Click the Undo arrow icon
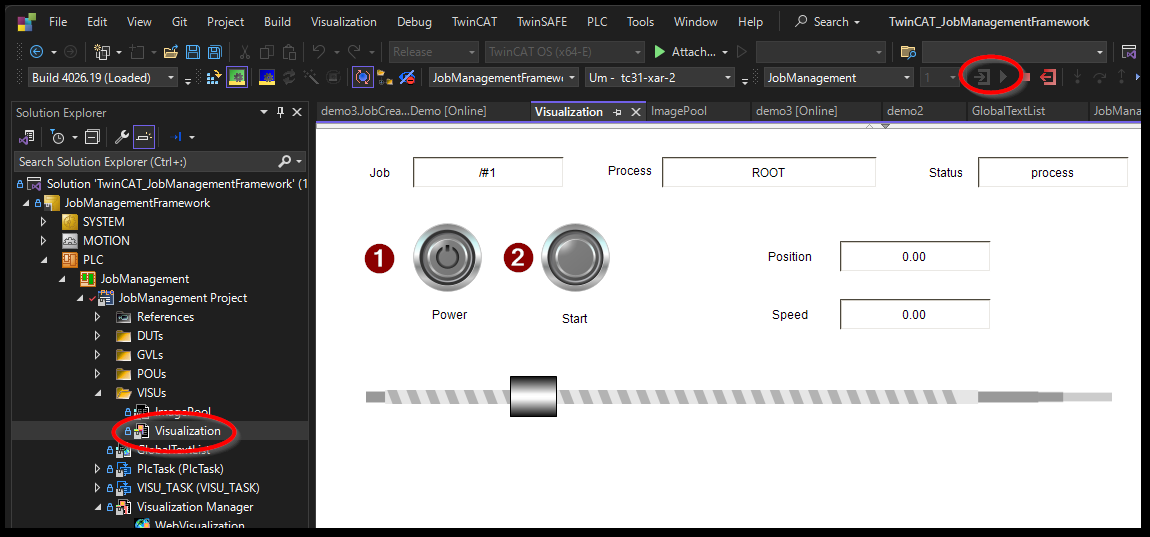 tap(318, 51)
